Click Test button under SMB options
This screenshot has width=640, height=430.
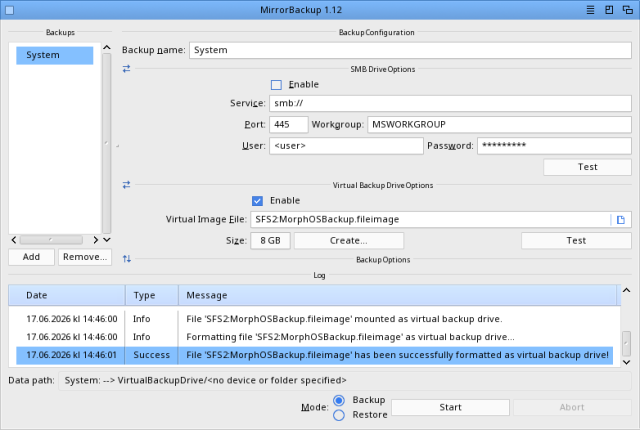click(x=587, y=167)
